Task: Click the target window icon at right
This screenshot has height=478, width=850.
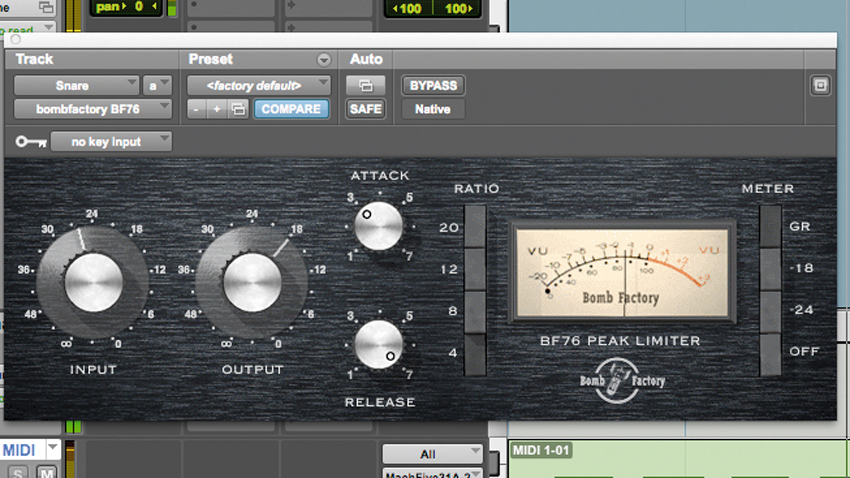Action: (x=820, y=86)
